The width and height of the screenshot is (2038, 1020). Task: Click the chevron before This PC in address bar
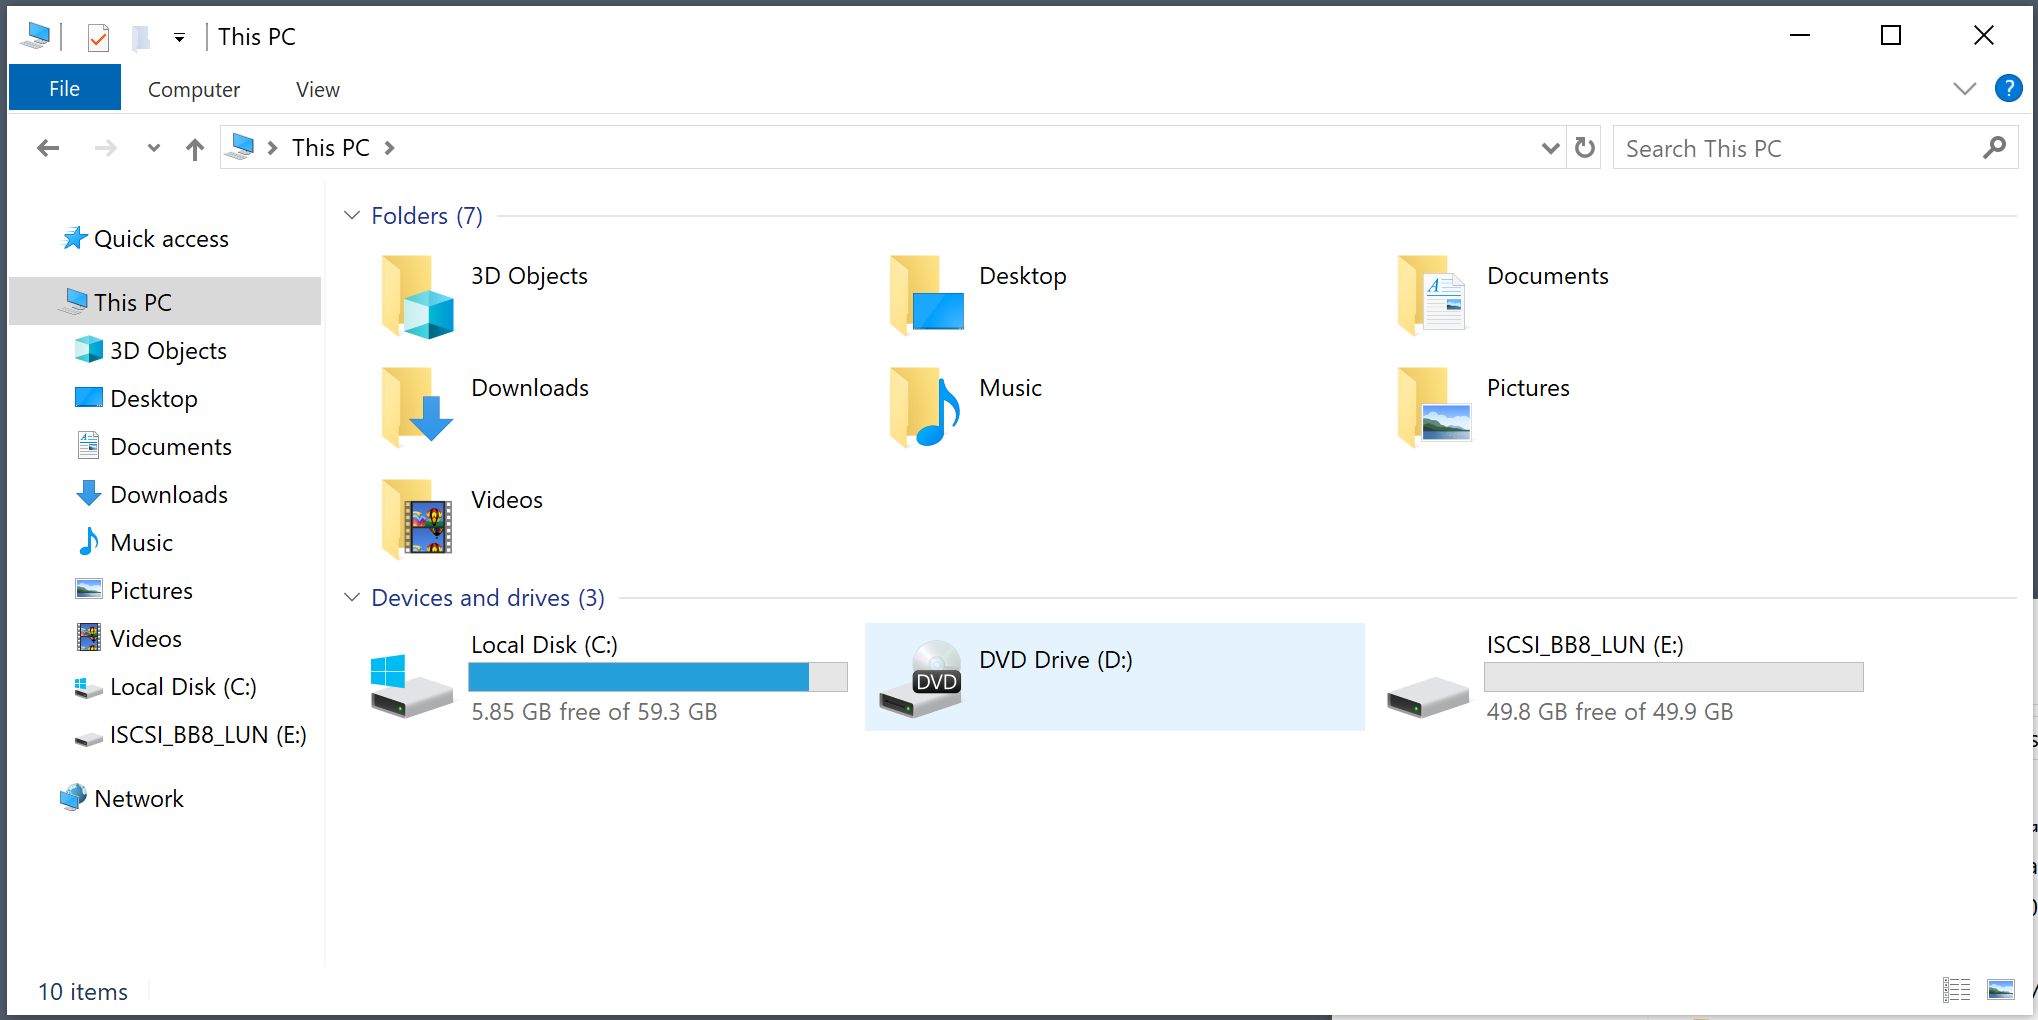tap(272, 148)
